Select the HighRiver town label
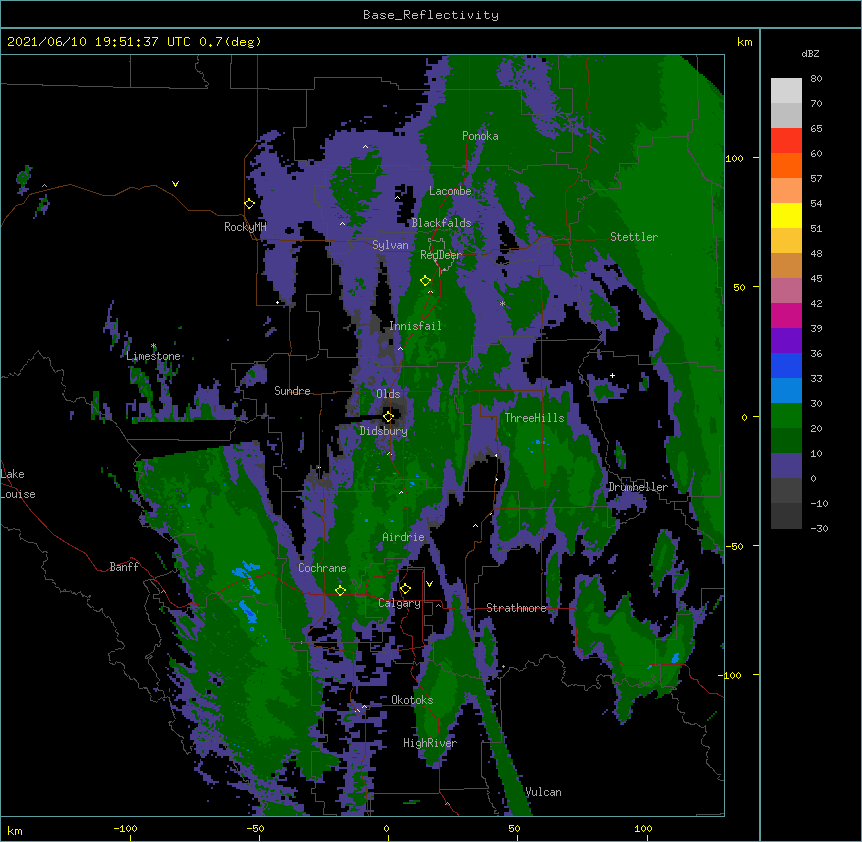Image resolution: width=862 pixels, height=842 pixels. coord(430,743)
